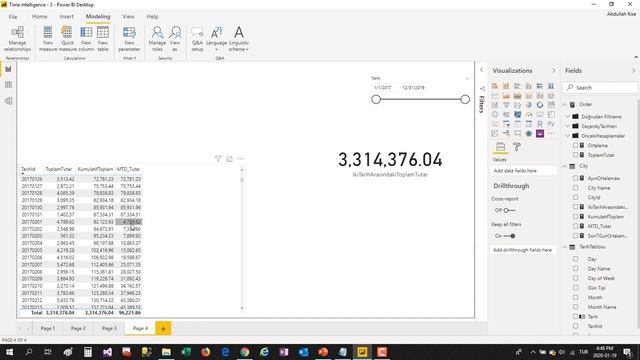Switch to Page 1 tab
The height and width of the screenshot is (360, 640).
pyautogui.click(x=47, y=328)
